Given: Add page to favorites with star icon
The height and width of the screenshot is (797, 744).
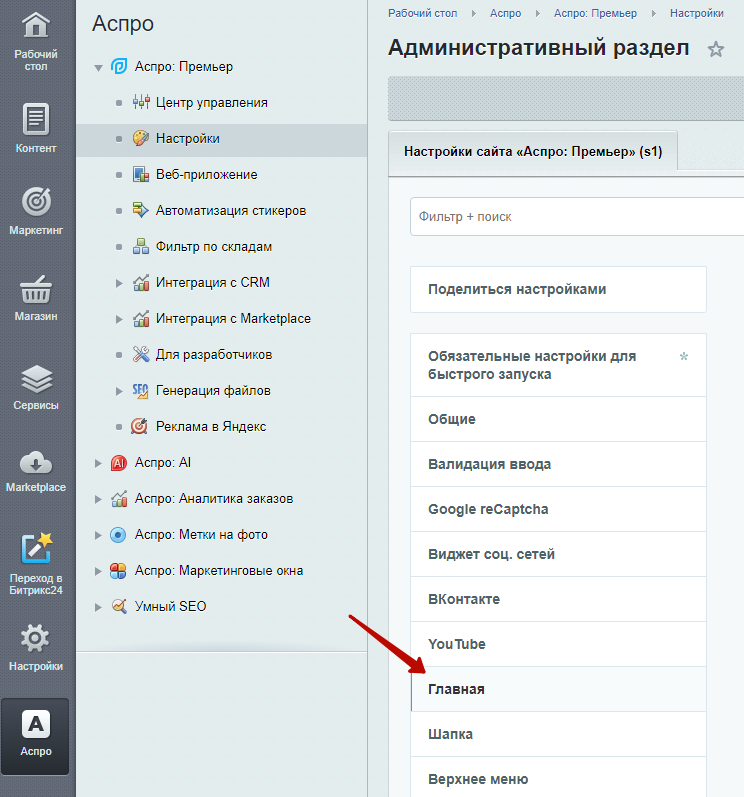Looking at the screenshot, I should [x=716, y=49].
